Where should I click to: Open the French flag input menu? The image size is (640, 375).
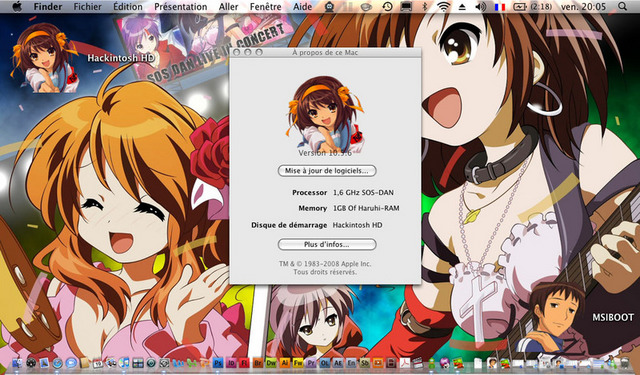pos(500,7)
